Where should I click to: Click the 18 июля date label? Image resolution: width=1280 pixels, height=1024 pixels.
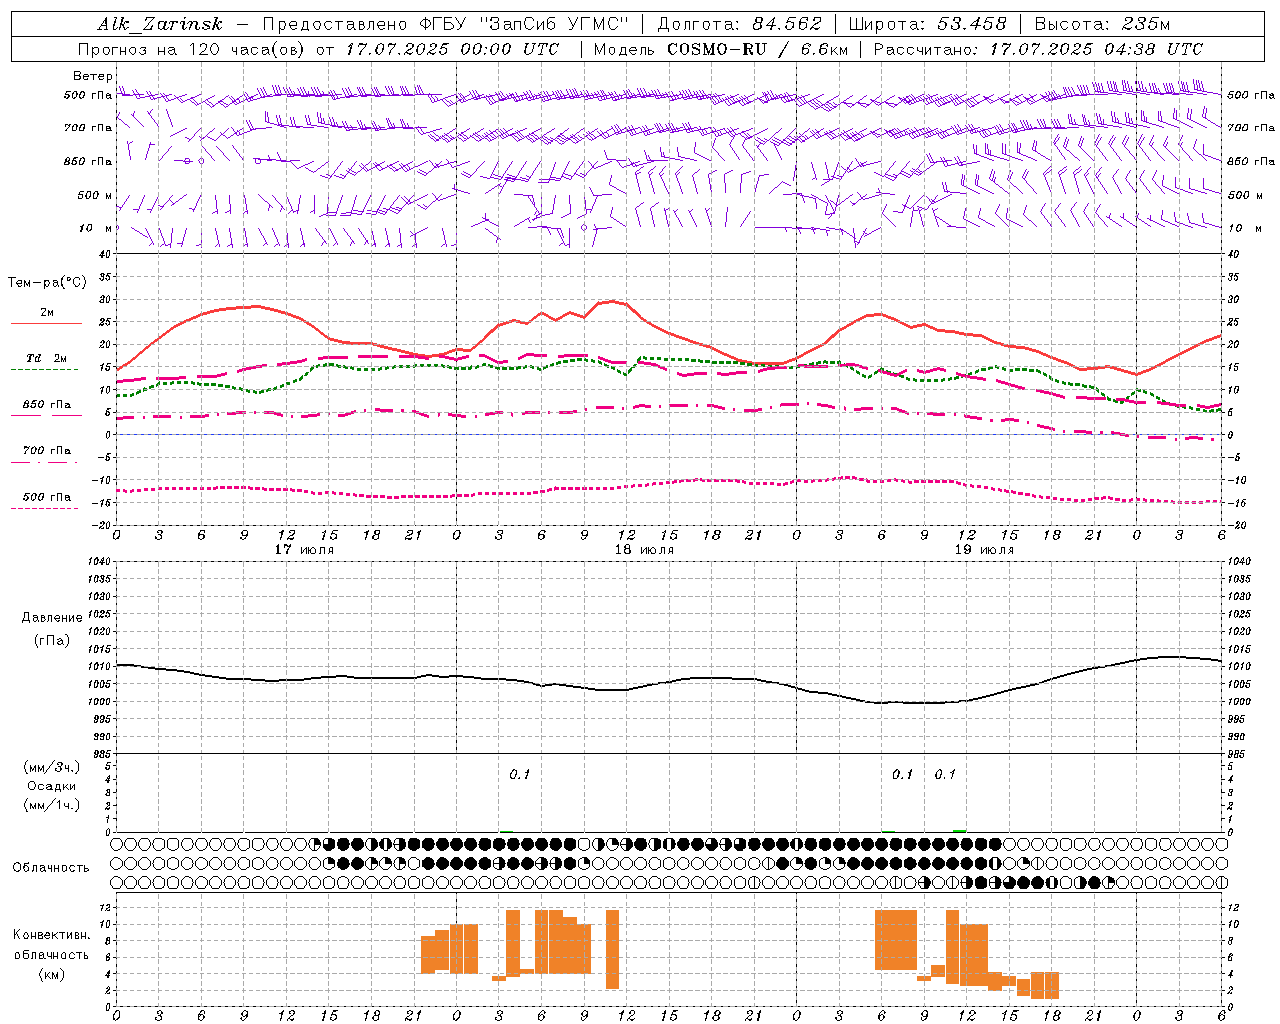tap(644, 550)
